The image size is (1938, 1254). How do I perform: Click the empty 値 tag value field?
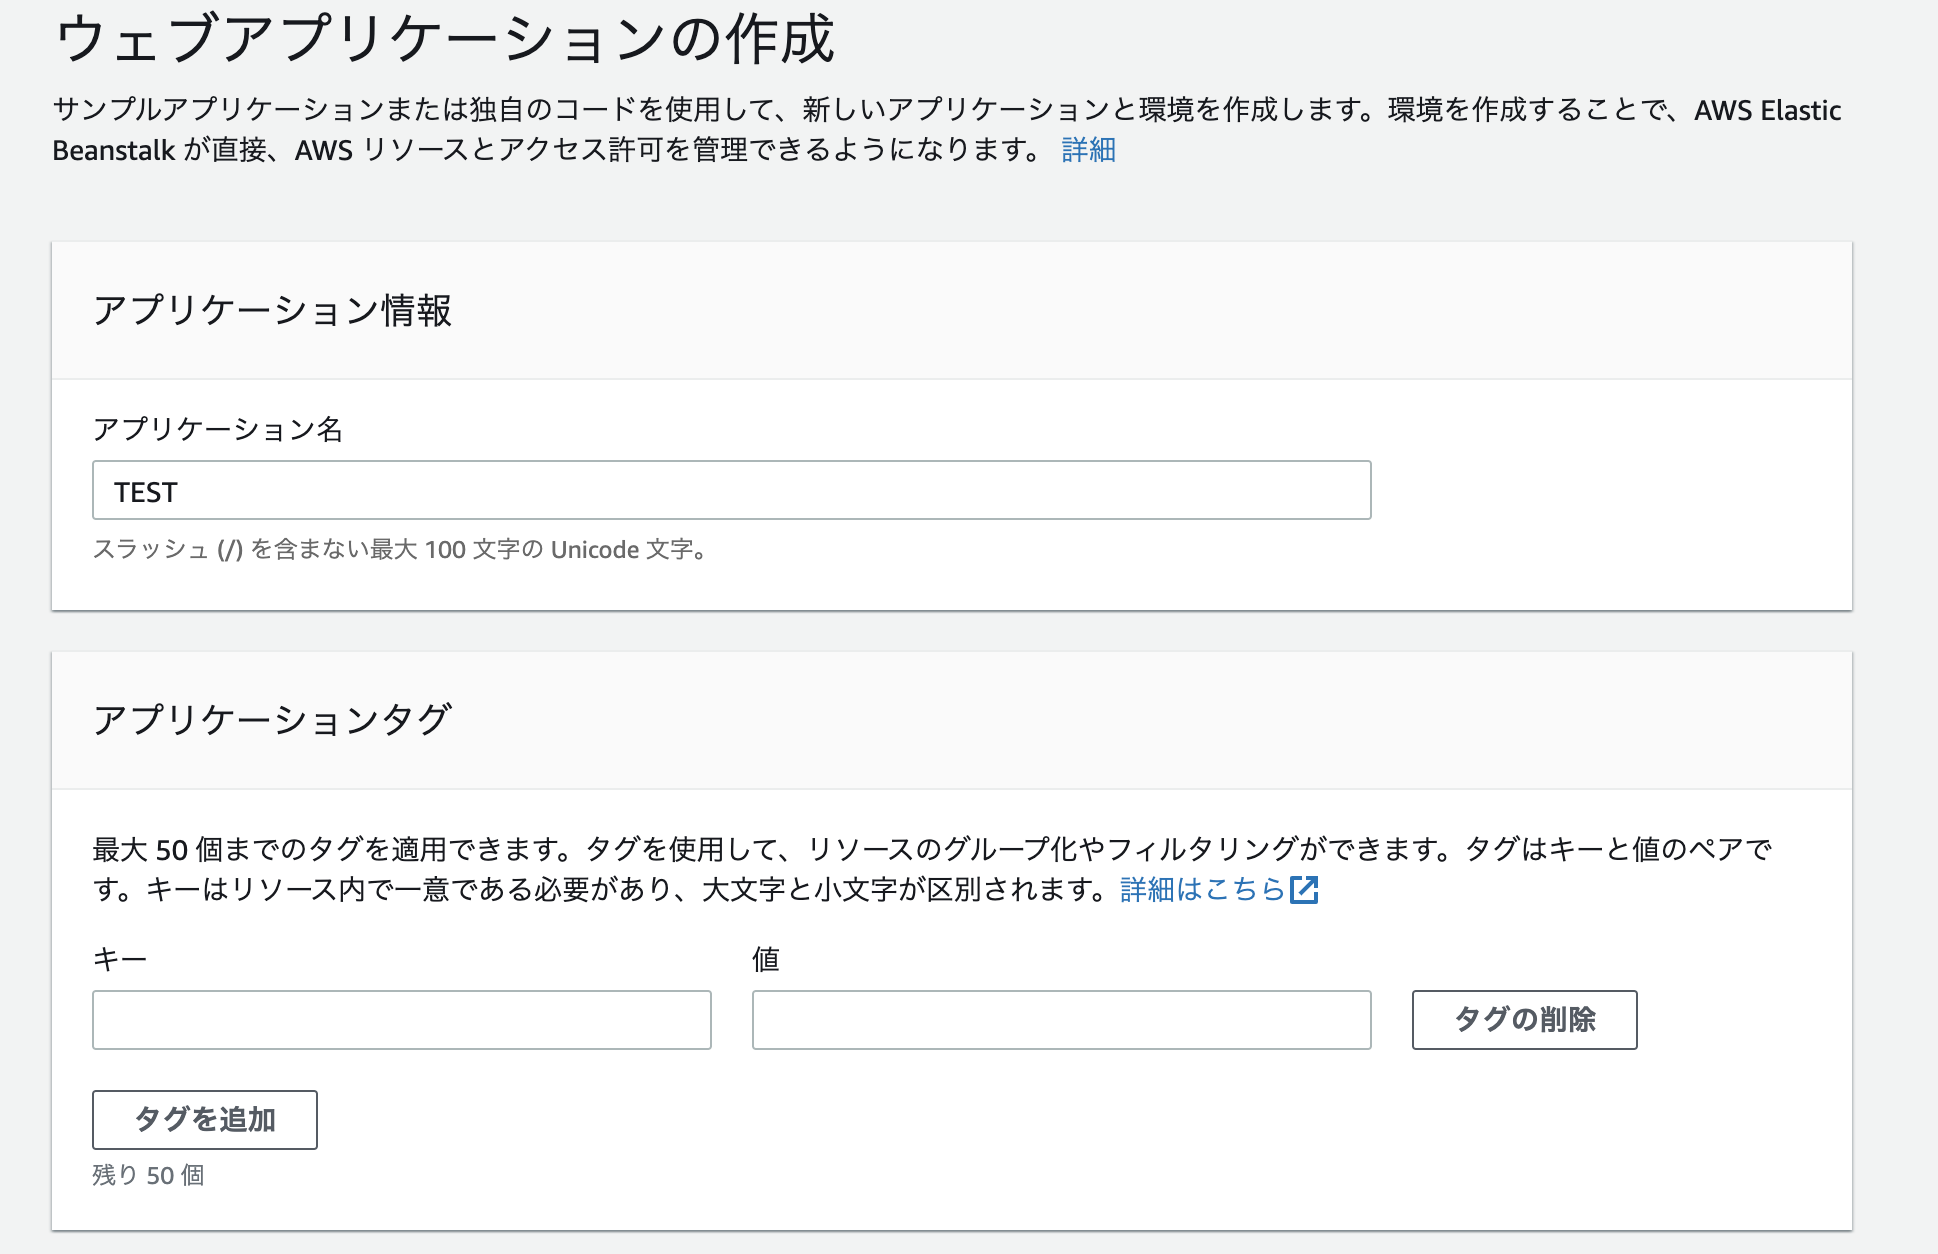point(1061,1019)
